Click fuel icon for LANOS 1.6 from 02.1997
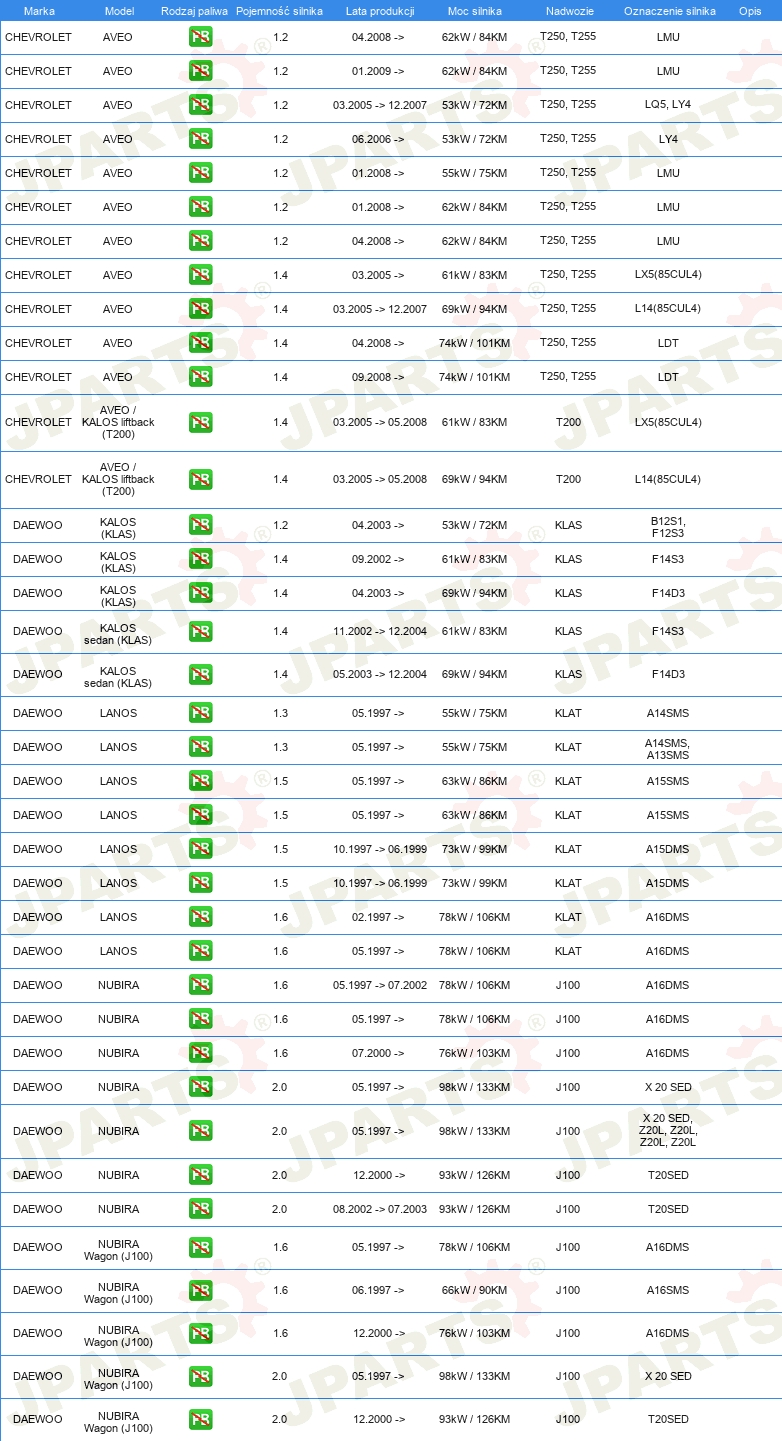782x1441 pixels. click(x=200, y=917)
